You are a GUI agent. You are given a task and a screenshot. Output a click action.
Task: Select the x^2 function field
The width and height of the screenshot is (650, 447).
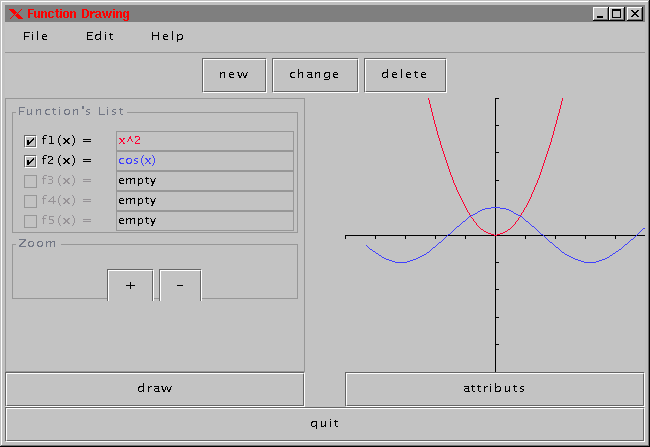pos(205,141)
